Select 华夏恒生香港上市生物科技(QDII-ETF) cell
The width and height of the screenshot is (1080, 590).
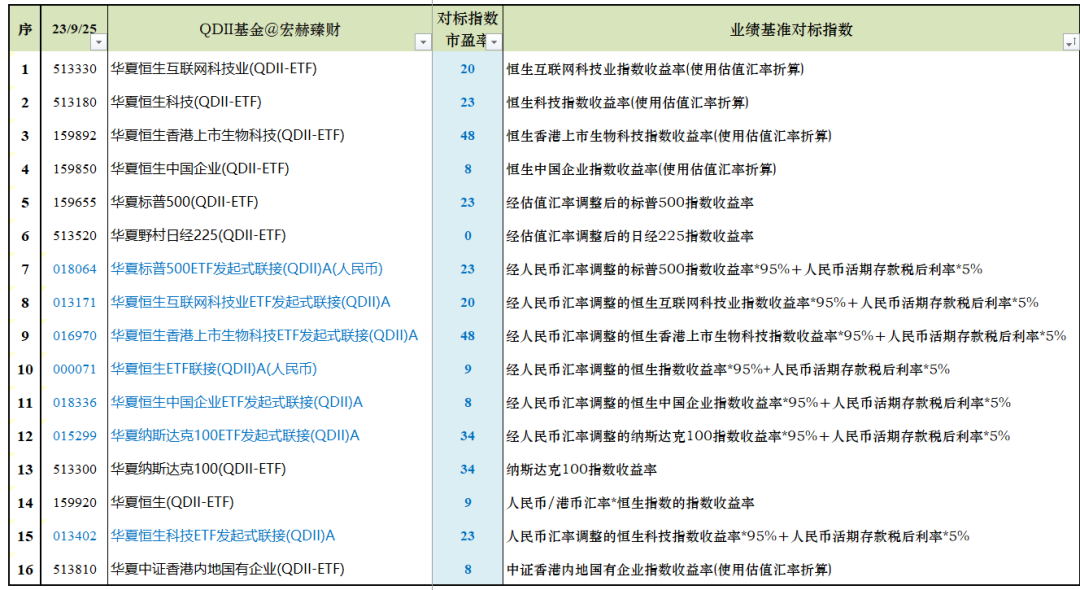coord(270,136)
